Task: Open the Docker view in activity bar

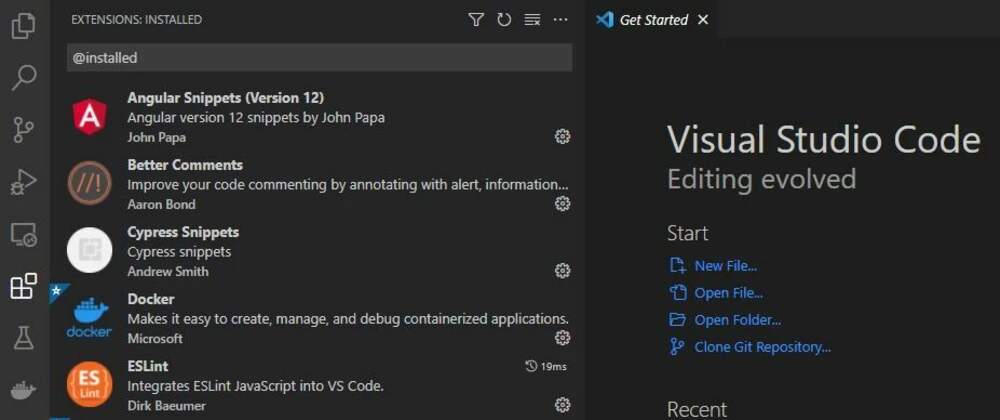Action: [24, 389]
